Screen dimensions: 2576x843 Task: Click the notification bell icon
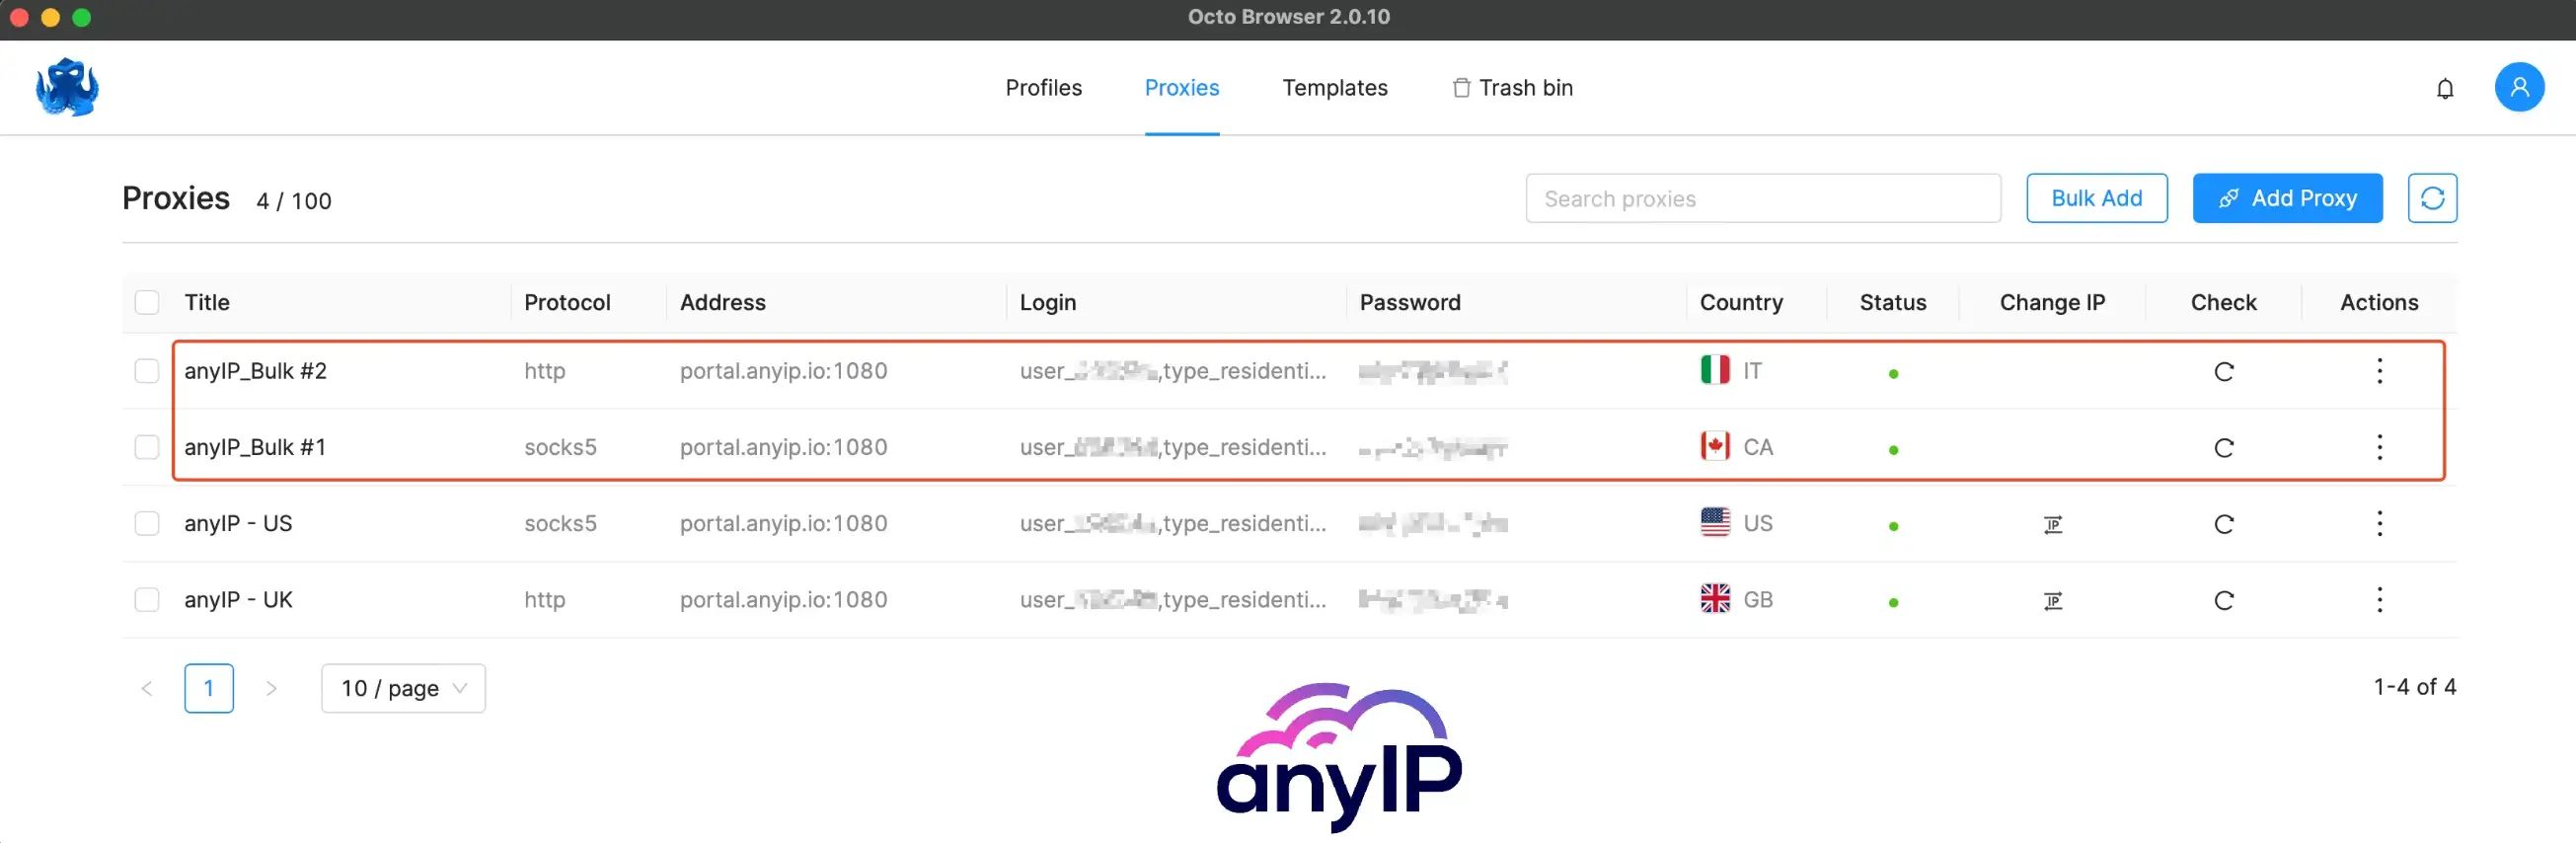2444,89
